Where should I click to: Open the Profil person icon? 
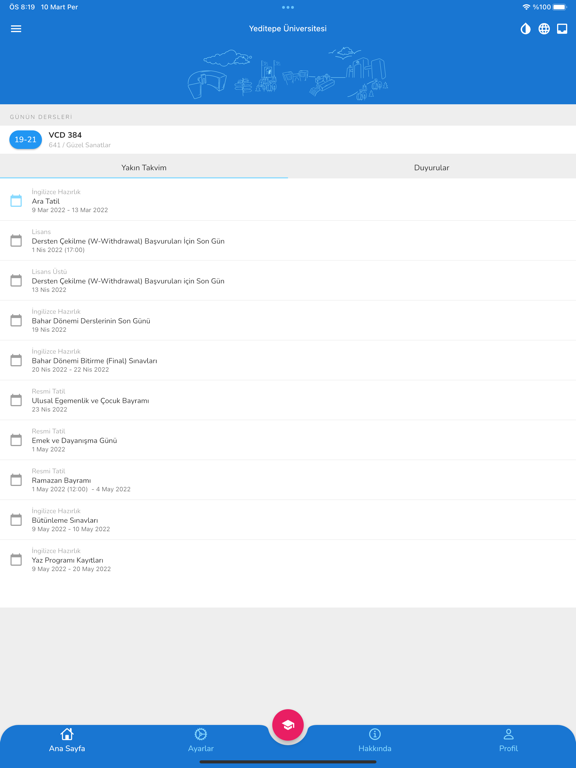(508, 734)
